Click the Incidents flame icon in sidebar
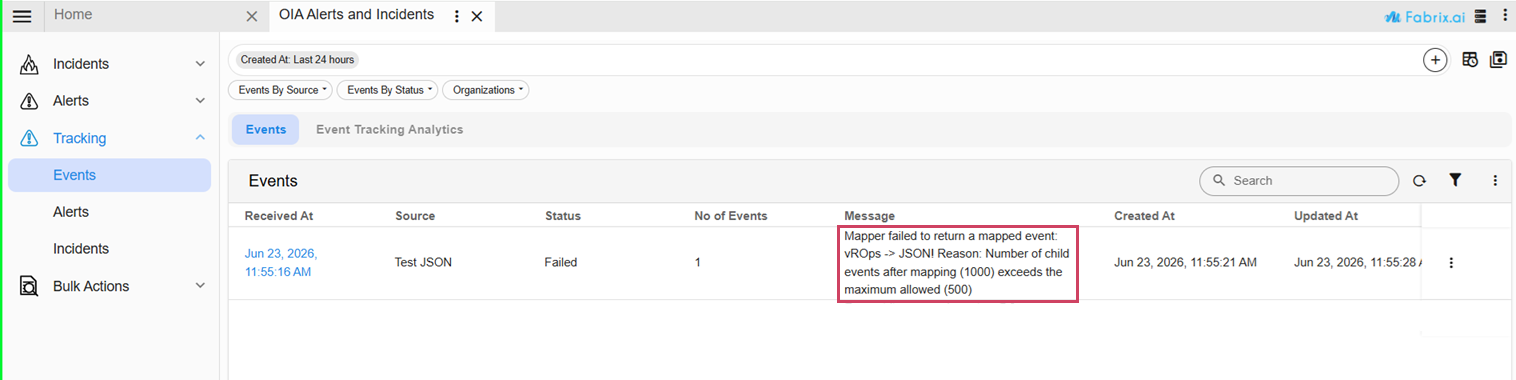1516x380 pixels. 30,64
